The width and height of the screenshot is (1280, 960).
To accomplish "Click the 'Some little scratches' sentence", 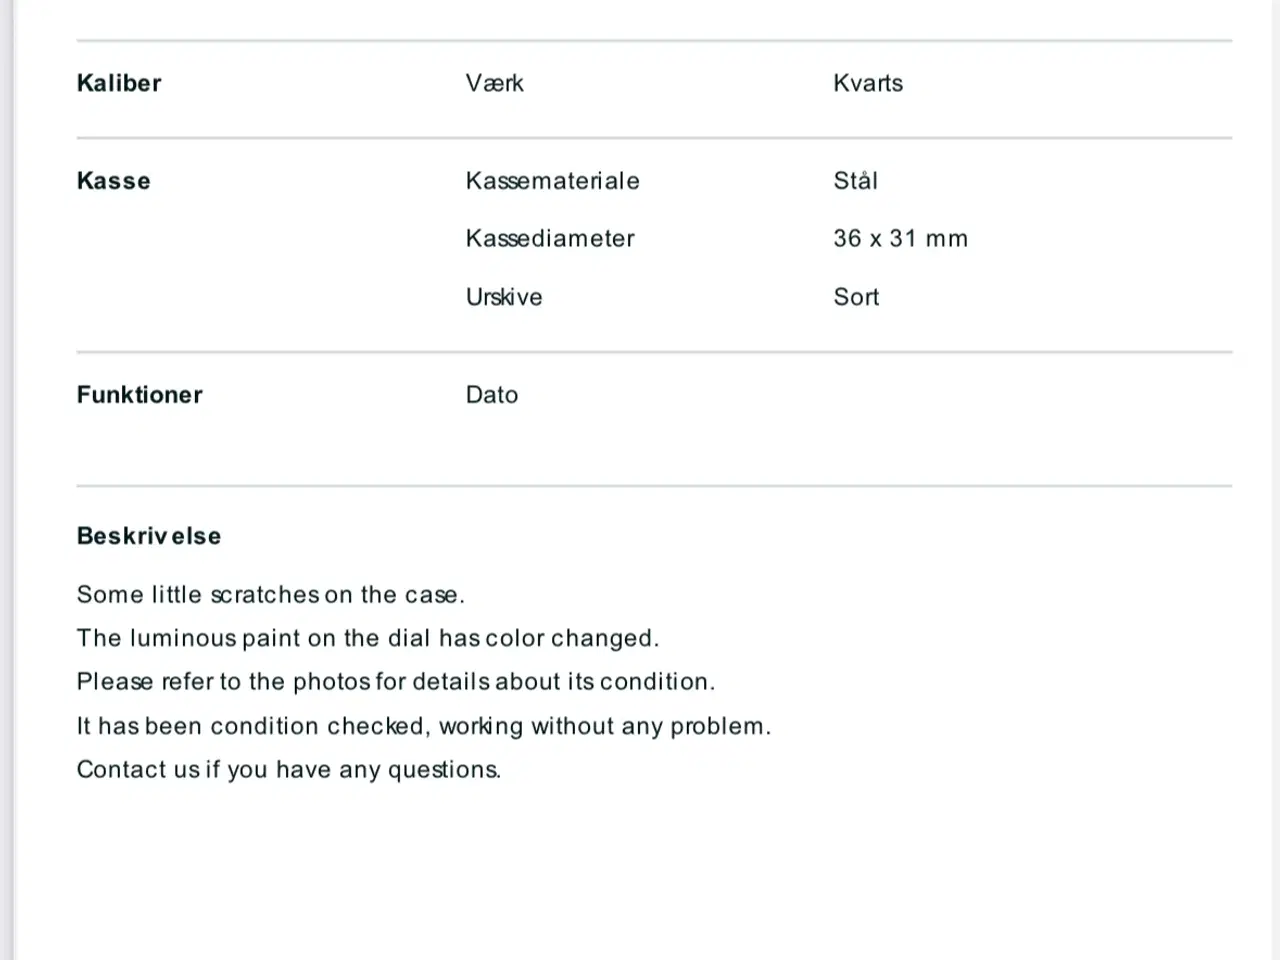I will tap(271, 595).
